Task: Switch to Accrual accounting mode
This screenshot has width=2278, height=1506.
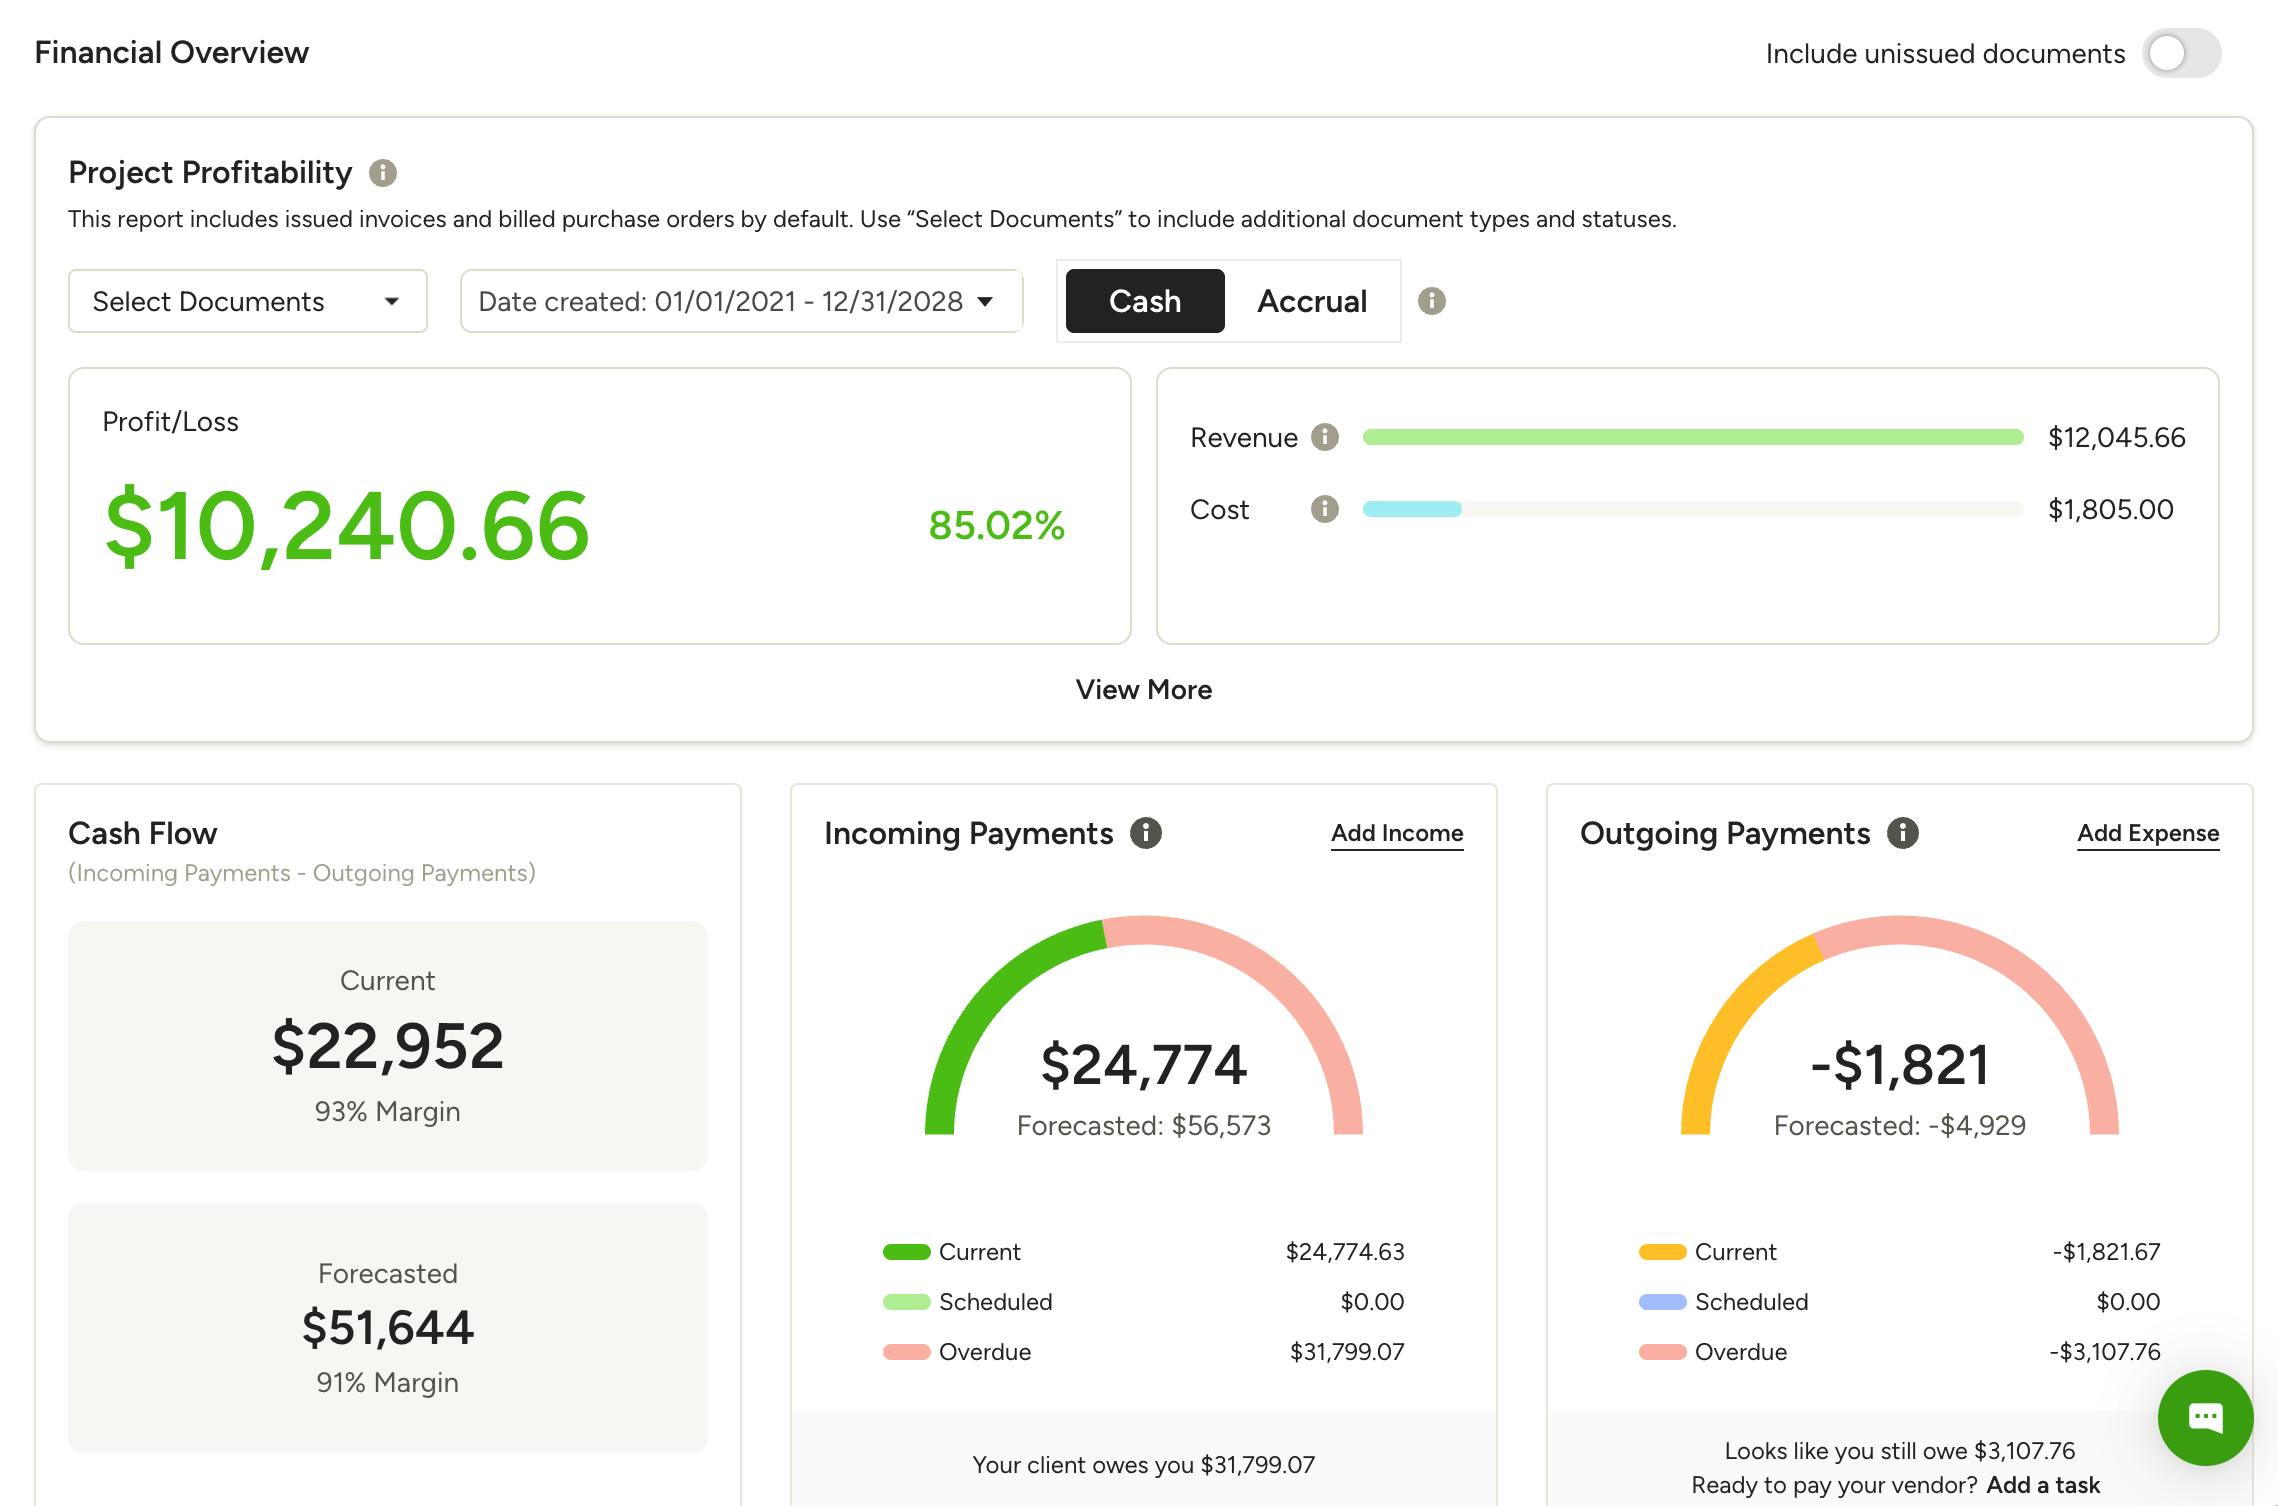Action: (x=1312, y=301)
